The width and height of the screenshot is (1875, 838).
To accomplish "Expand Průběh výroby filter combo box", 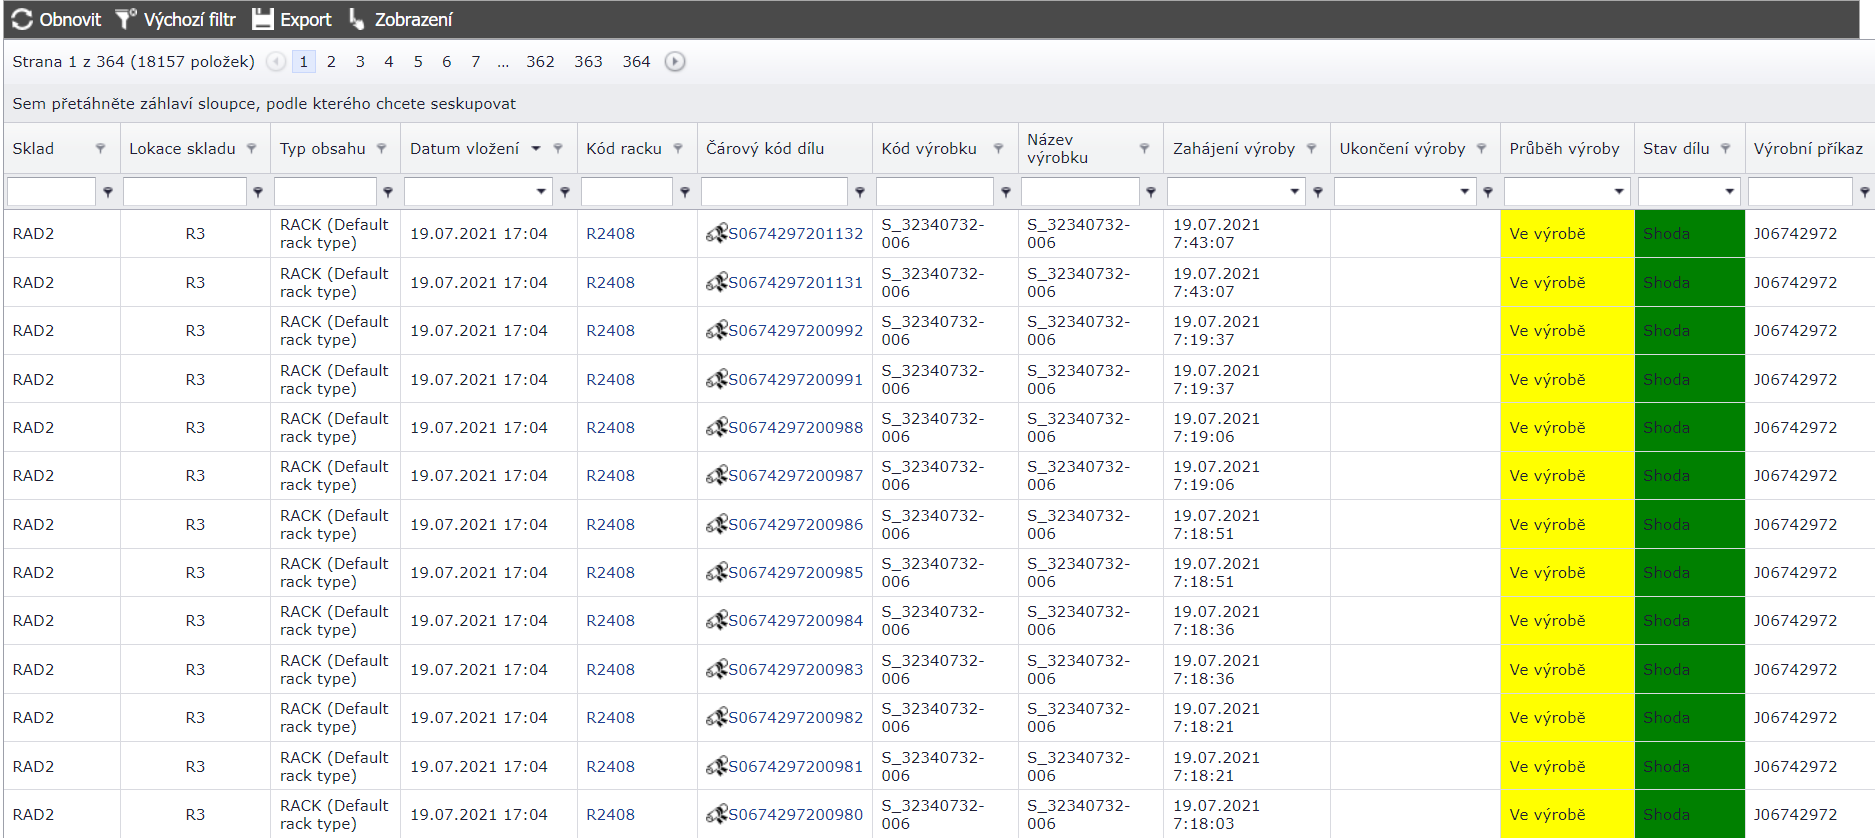I will [x=1619, y=191].
